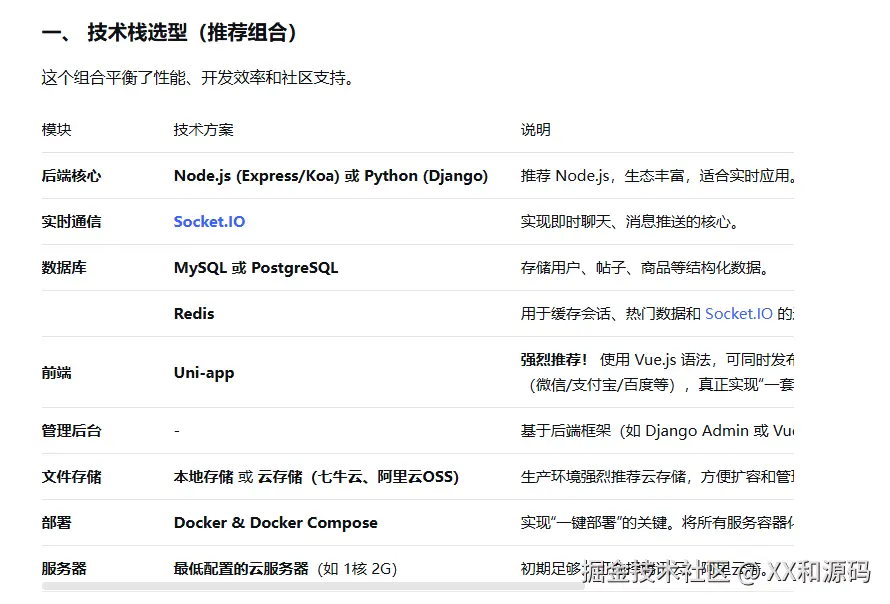The width and height of the screenshot is (890, 604).
Task: Click the Docker & Docker Compose cell
Action: (276, 522)
